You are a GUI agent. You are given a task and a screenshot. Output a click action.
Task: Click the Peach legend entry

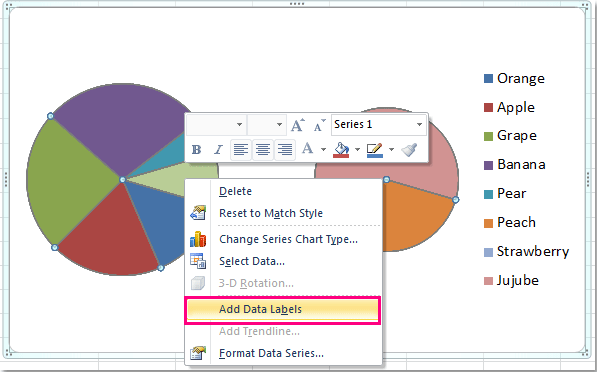pyautogui.click(x=509, y=223)
